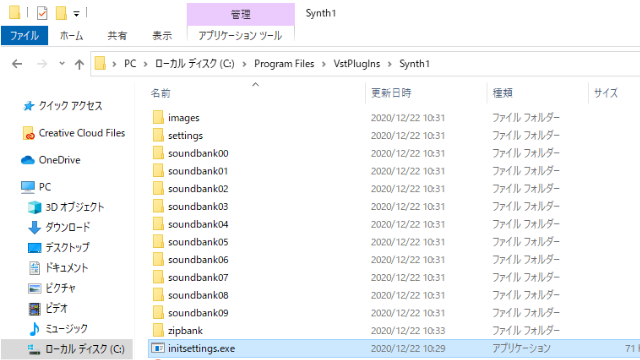Select the soundbank02 folder name
The height and width of the screenshot is (360, 640).
click(x=198, y=189)
